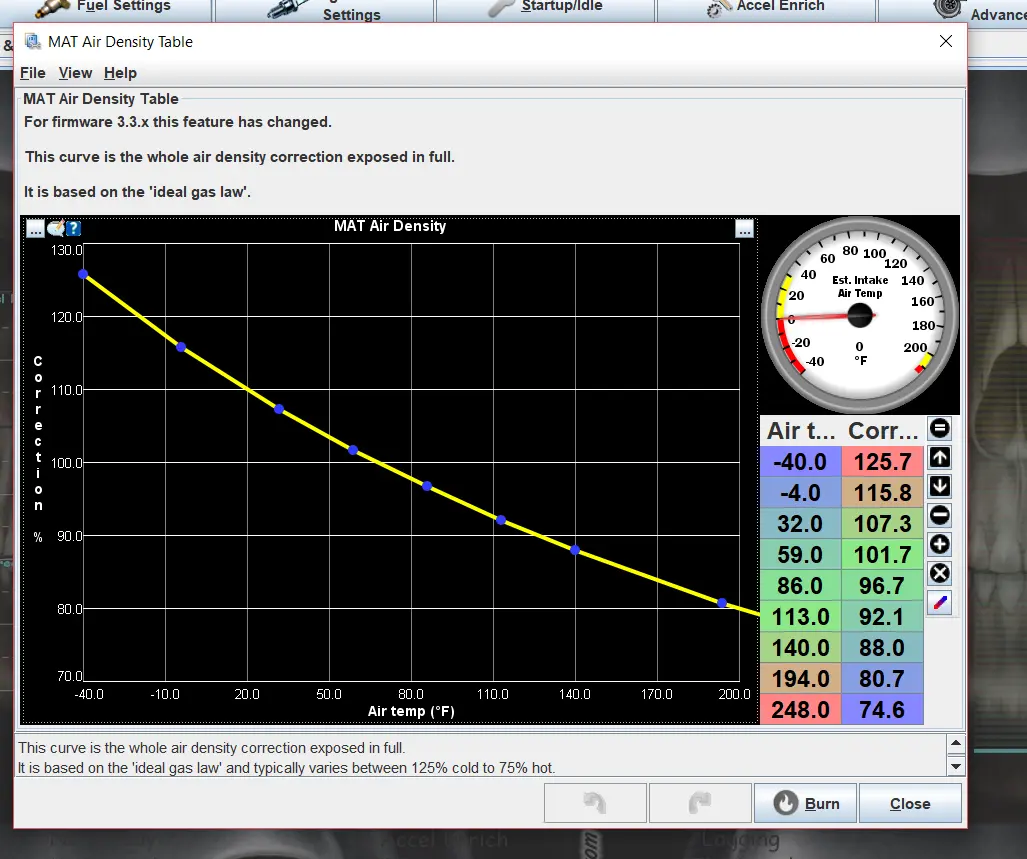Click the down arrow decrement icon

[940, 486]
